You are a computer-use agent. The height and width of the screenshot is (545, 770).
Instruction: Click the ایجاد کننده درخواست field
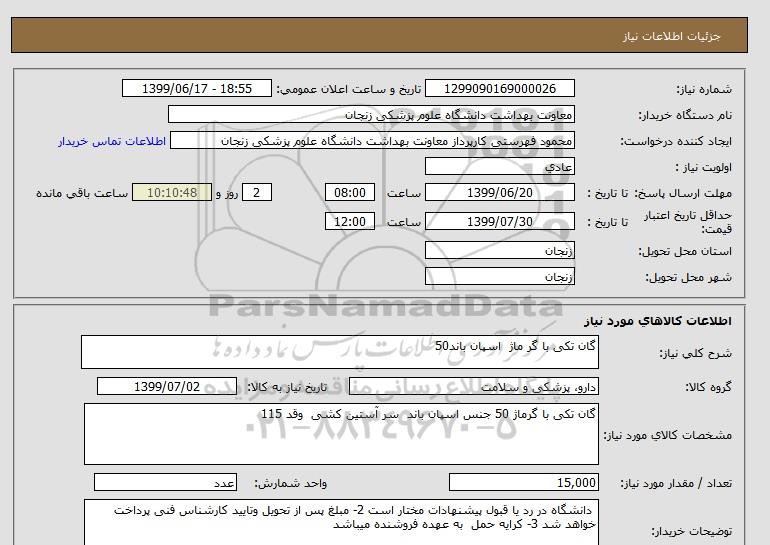pos(372,140)
